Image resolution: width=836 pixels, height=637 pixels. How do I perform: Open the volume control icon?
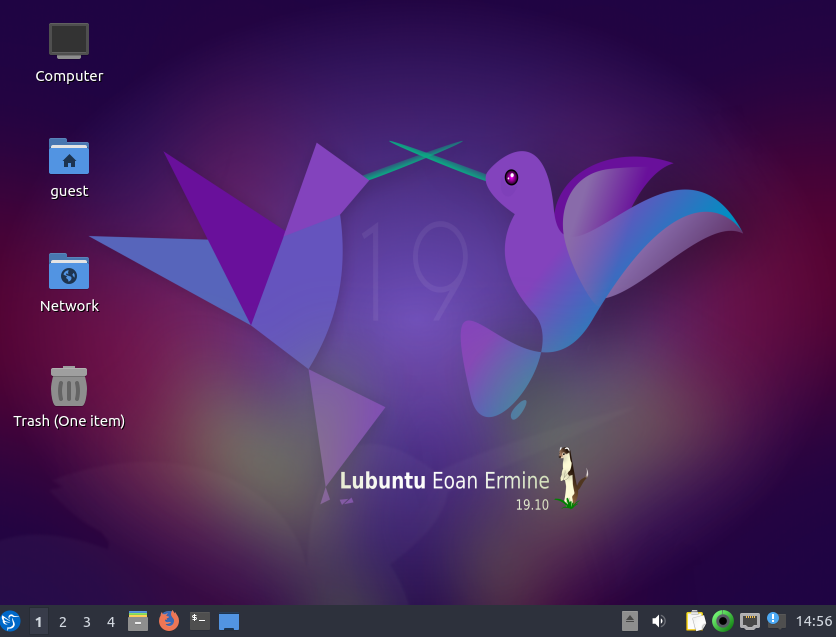pos(658,621)
